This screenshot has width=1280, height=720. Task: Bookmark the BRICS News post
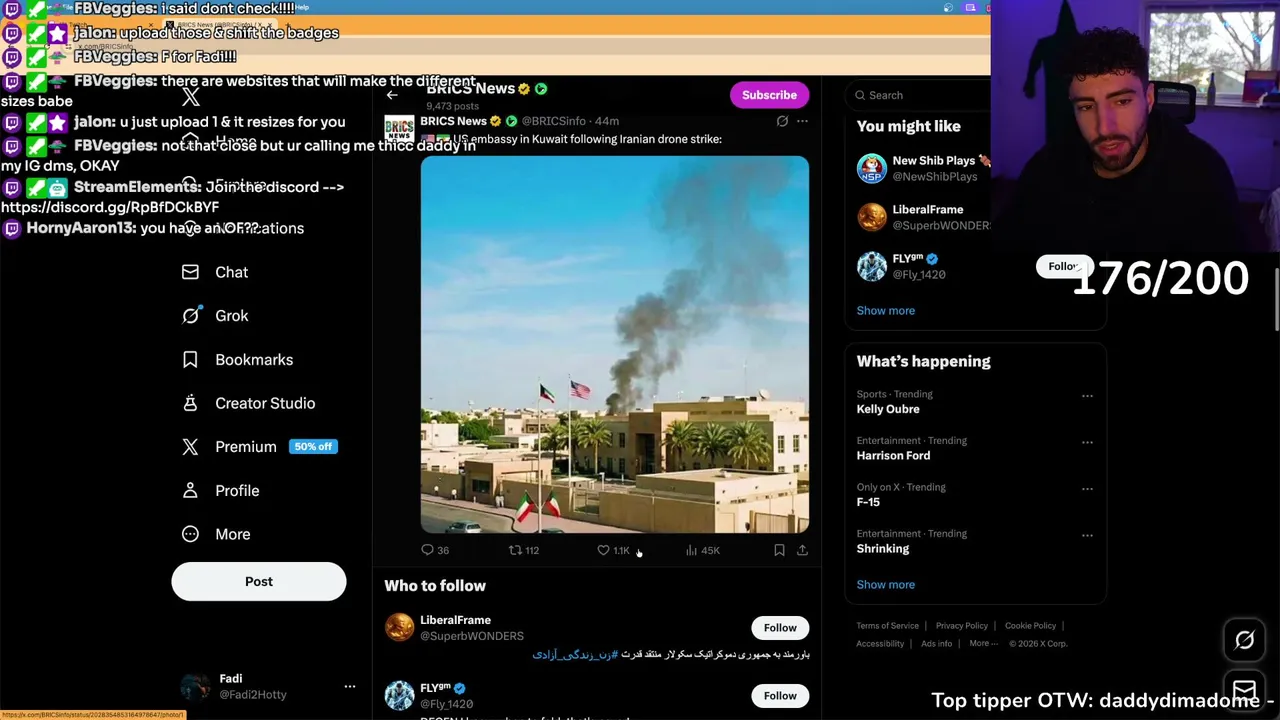point(779,550)
